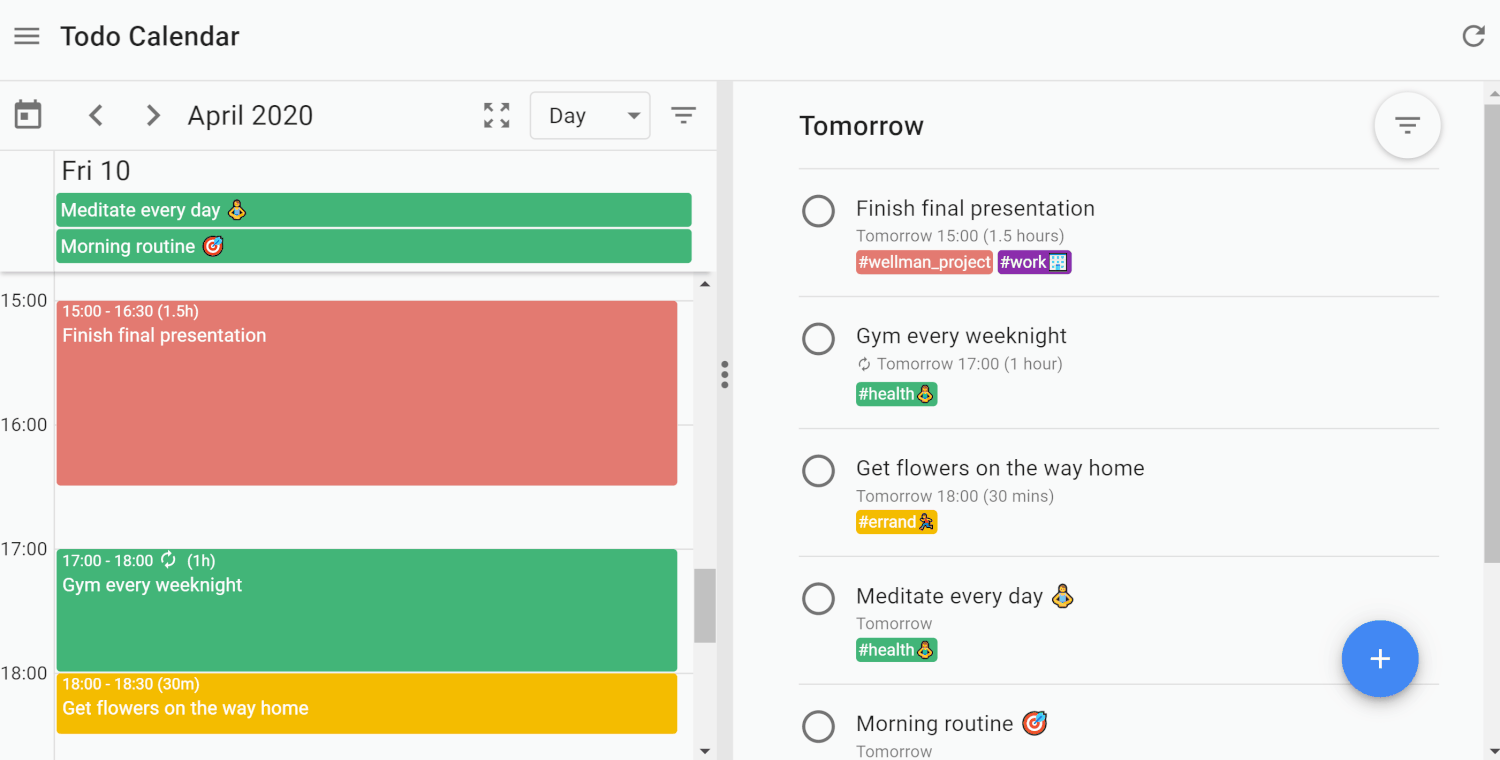Click Tomorrow 18:00 (30 mins) detail text
This screenshot has width=1500, height=760.
pyautogui.click(x=955, y=496)
